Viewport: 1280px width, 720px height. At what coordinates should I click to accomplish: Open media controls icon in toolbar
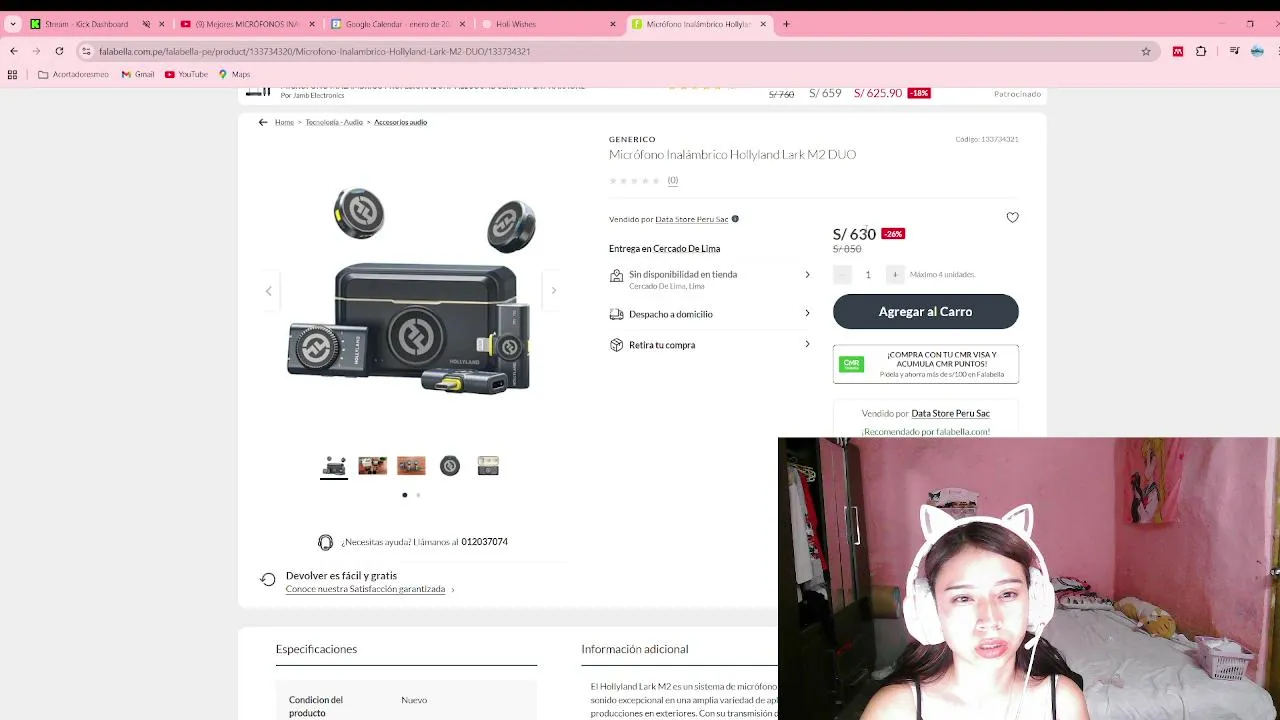[x=1235, y=51]
